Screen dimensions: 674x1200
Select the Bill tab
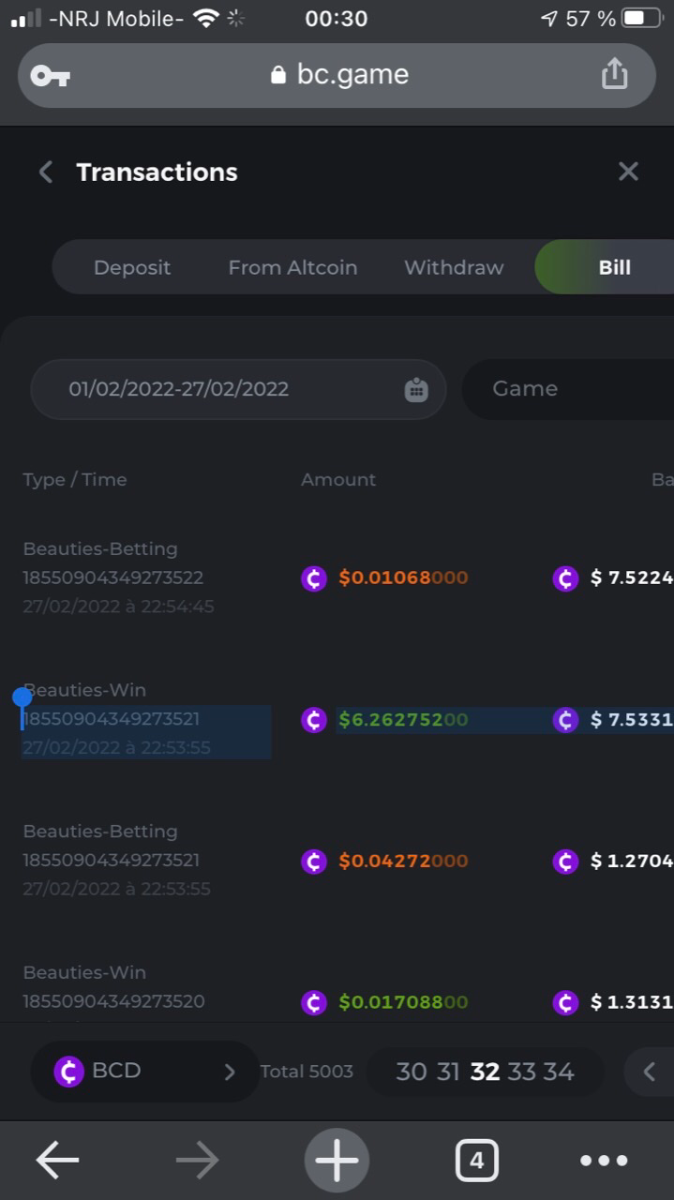tap(614, 268)
